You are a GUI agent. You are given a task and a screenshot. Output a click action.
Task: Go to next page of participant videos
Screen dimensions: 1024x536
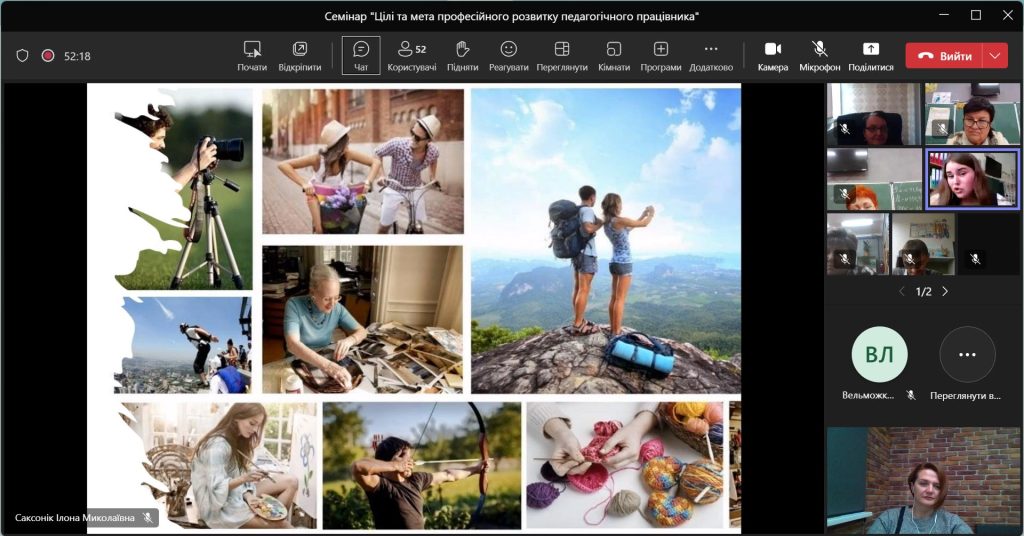pyautogui.click(x=945, y=291)
